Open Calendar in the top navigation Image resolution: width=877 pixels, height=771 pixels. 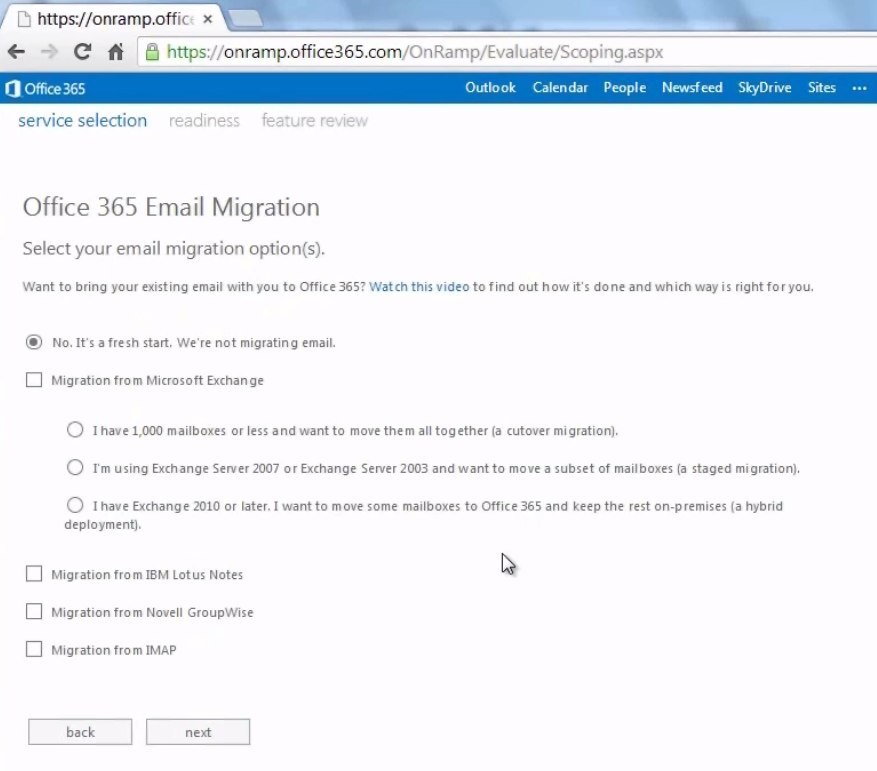560,88
